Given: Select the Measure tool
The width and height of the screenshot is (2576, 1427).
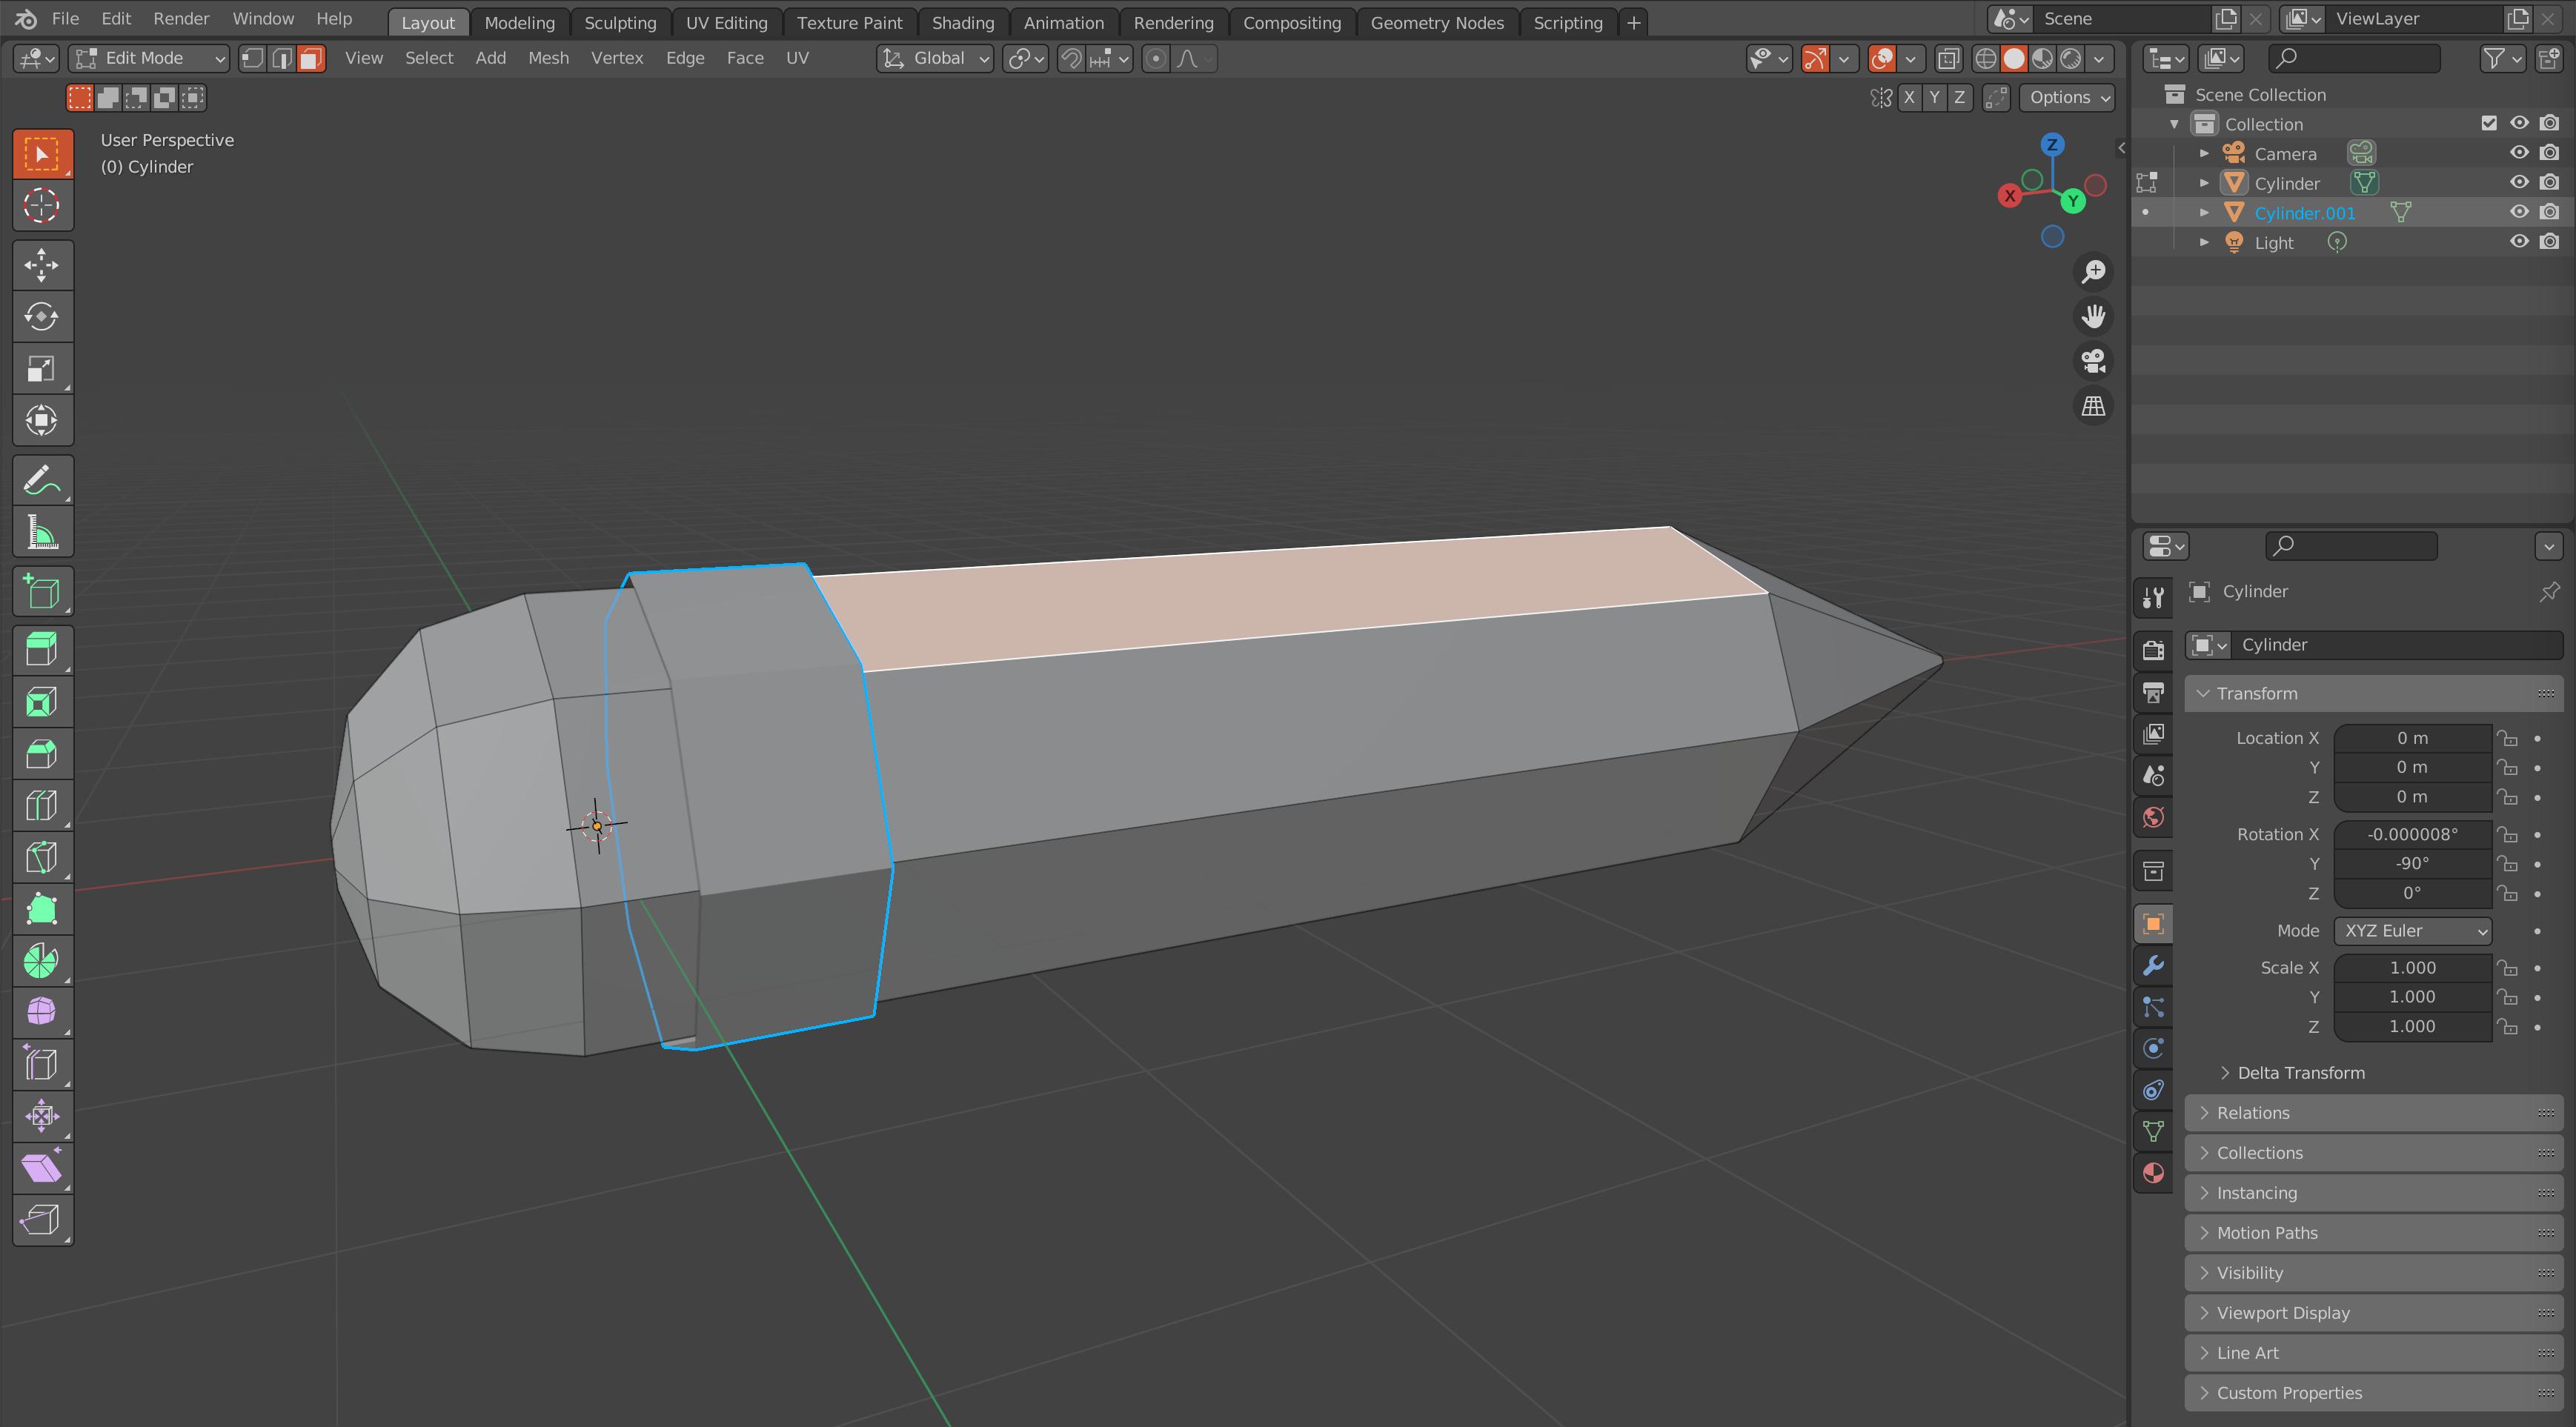Looking at the screenshot, I should (x=42, y=531).
